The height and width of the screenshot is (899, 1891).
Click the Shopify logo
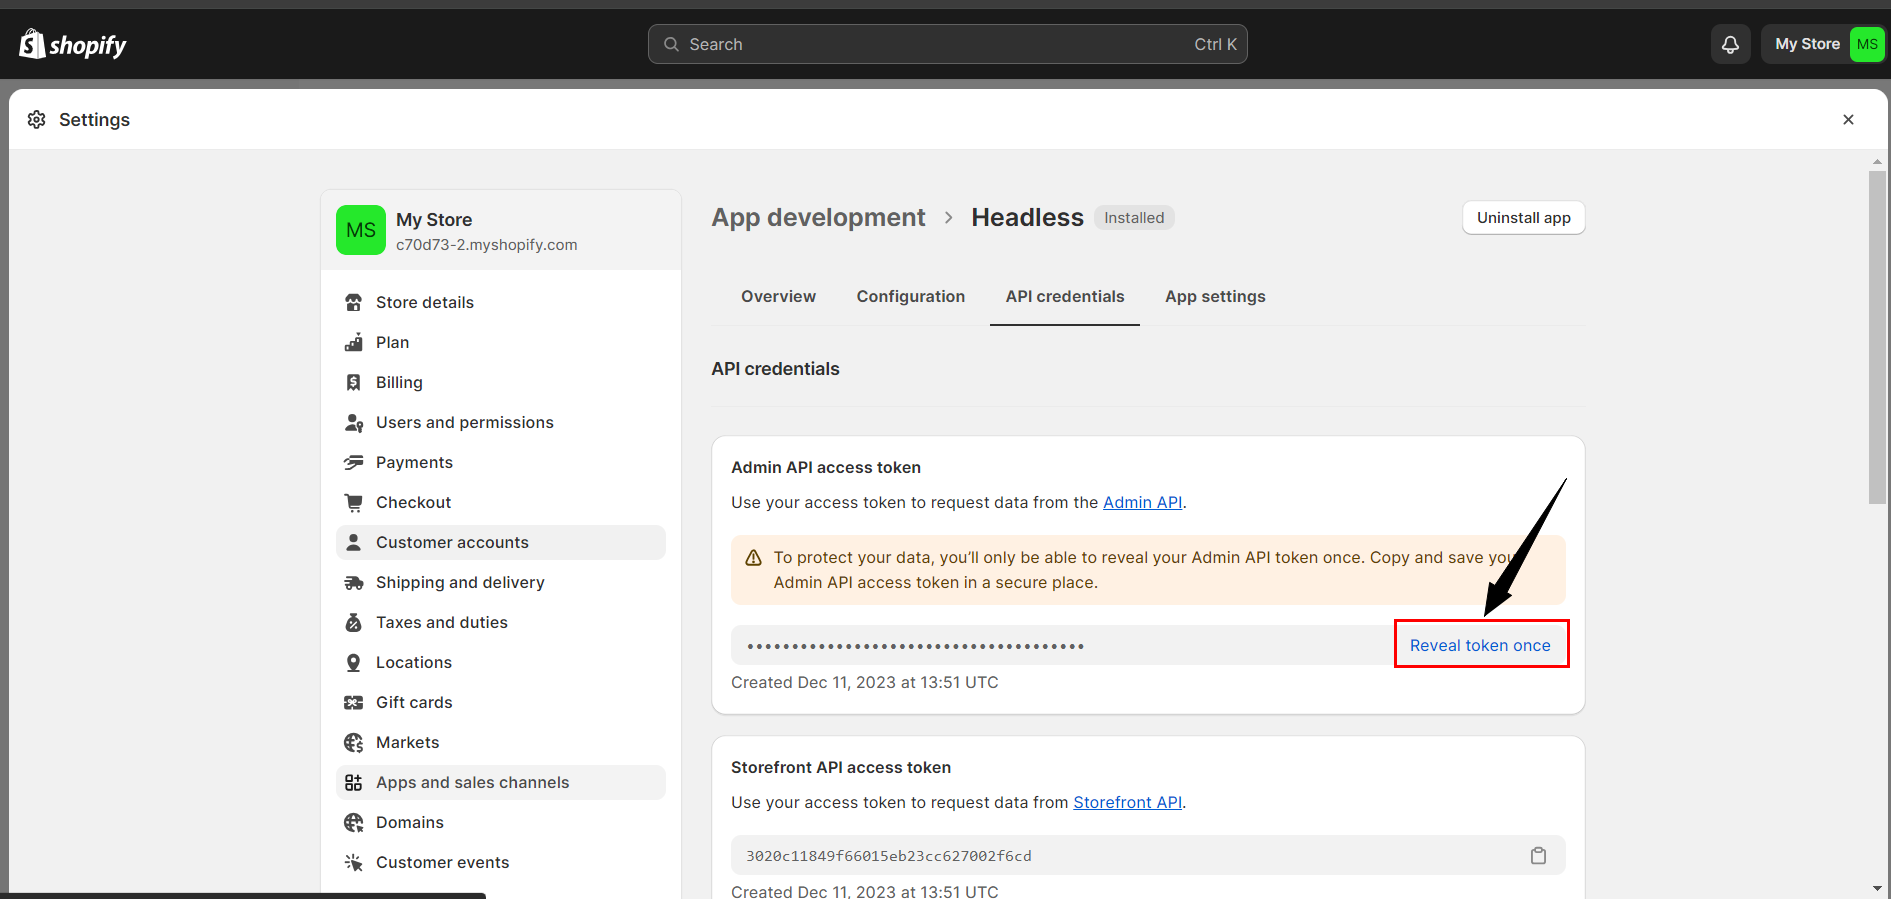click(73, 44)
